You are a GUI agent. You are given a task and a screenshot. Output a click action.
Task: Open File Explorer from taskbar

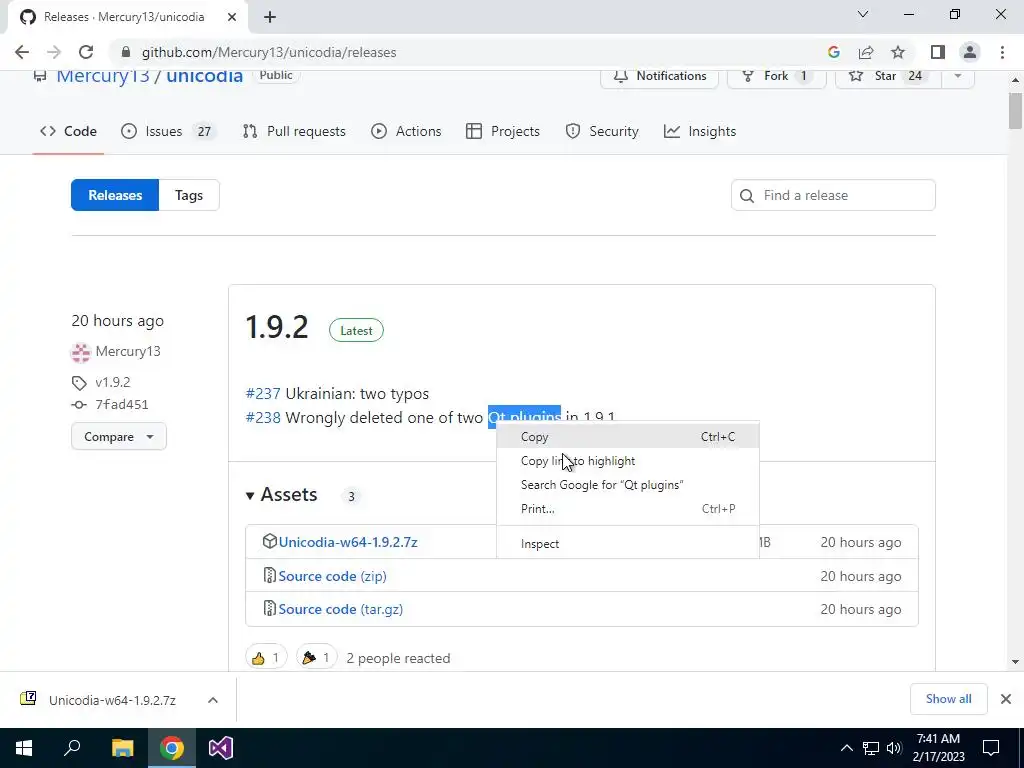pos(122,748)
